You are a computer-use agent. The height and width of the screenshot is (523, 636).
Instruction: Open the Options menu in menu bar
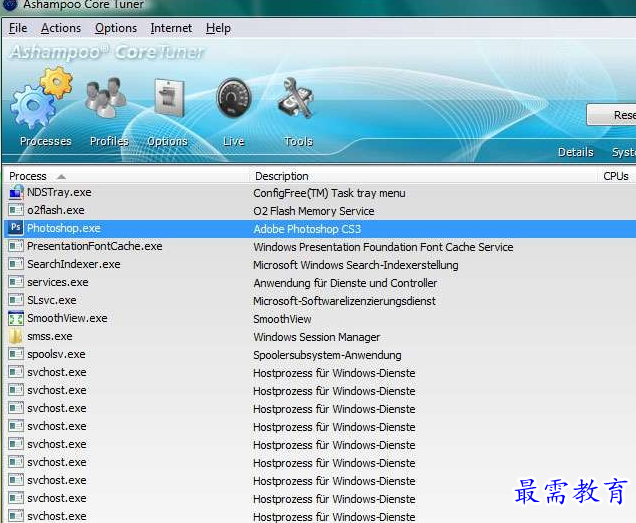click(x=116, y=28)
